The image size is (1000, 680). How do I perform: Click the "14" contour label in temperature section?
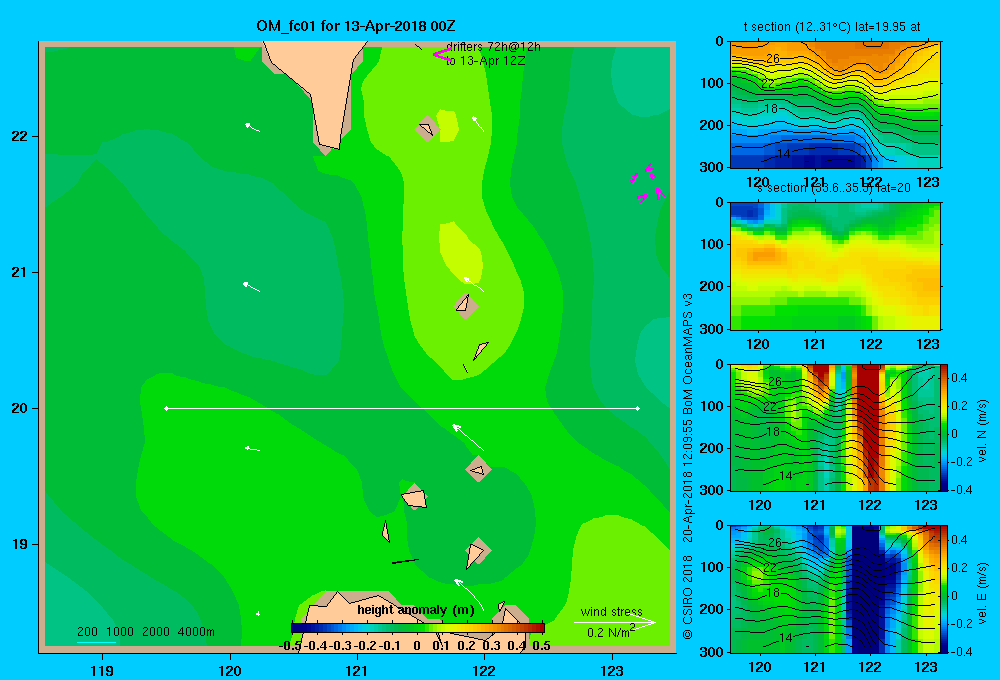pyautogui.click(x=784, y=154)
